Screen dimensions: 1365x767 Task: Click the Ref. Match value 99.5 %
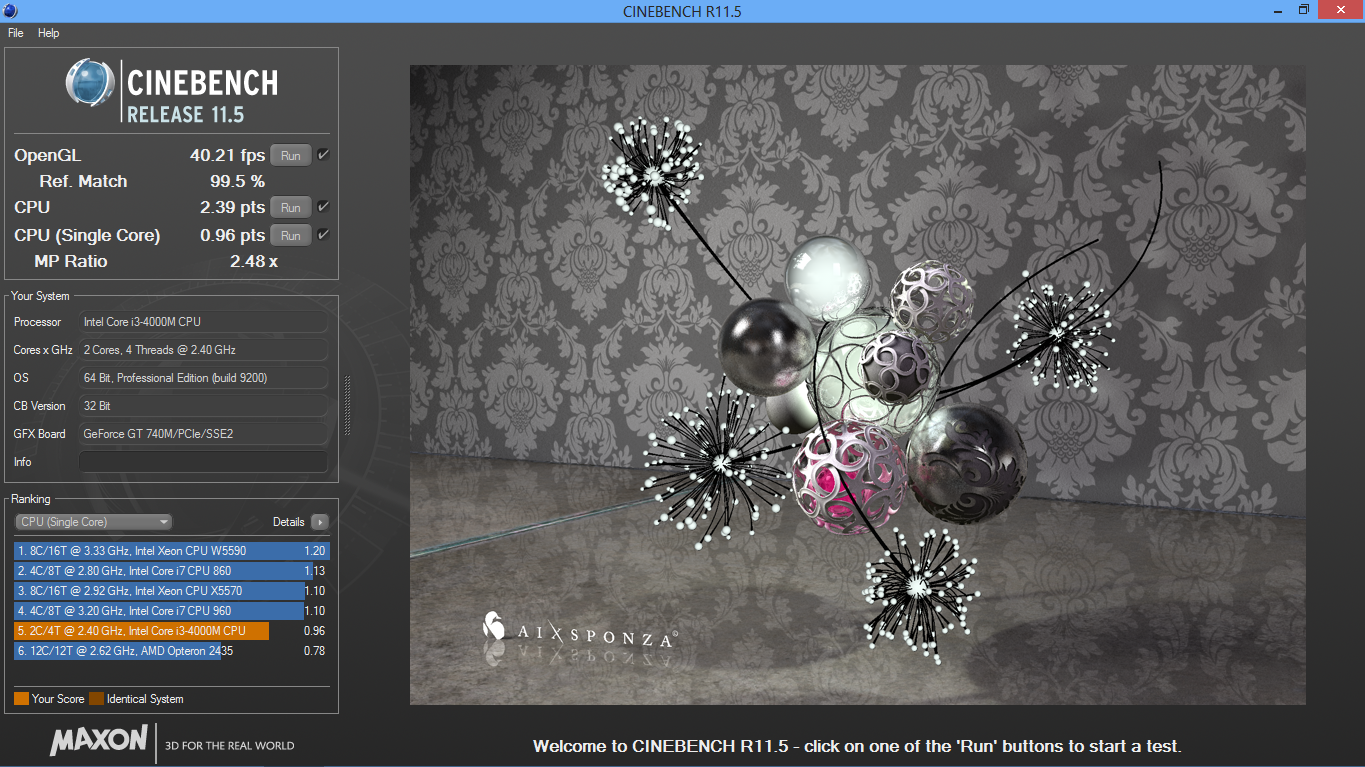[x=237, y=181]
